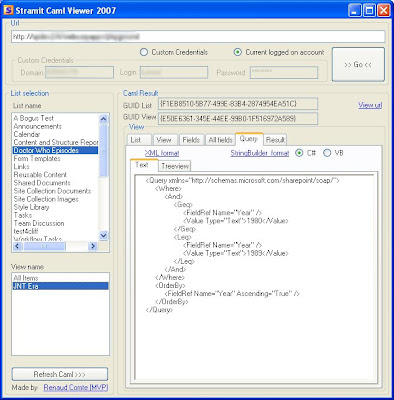Switch to the View tab
The height and width of the screenshot is (400, 394).
coord(165,140)
